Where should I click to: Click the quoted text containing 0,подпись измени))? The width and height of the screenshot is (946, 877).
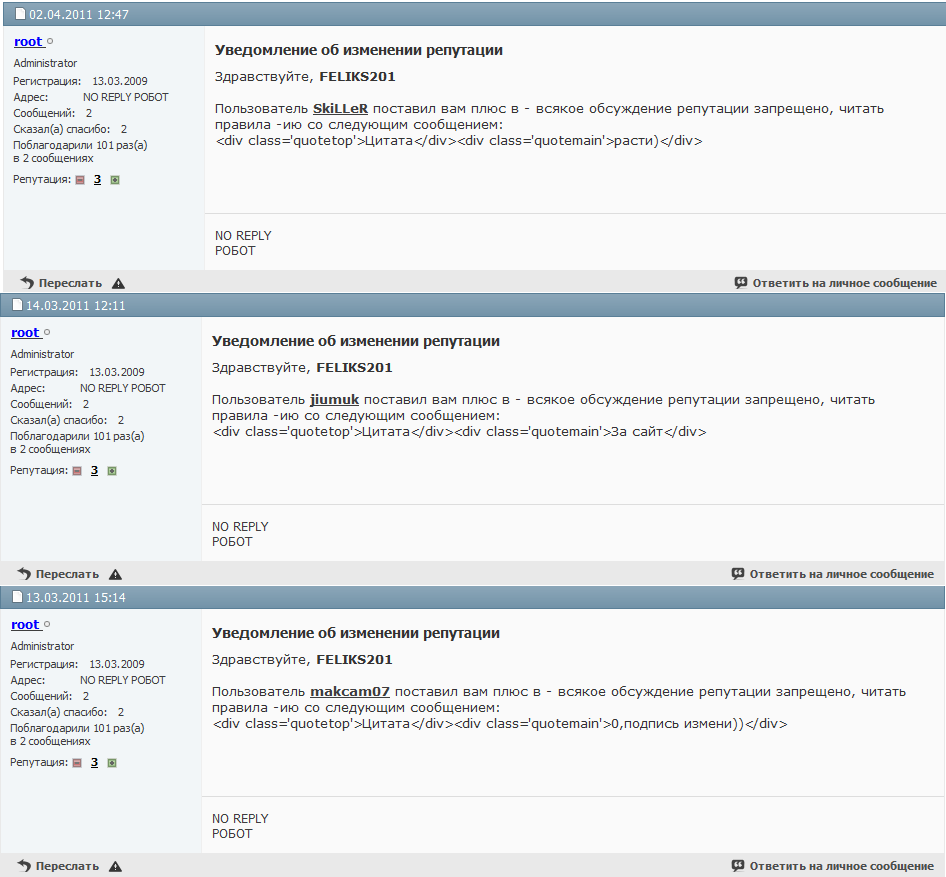[500, 724]
